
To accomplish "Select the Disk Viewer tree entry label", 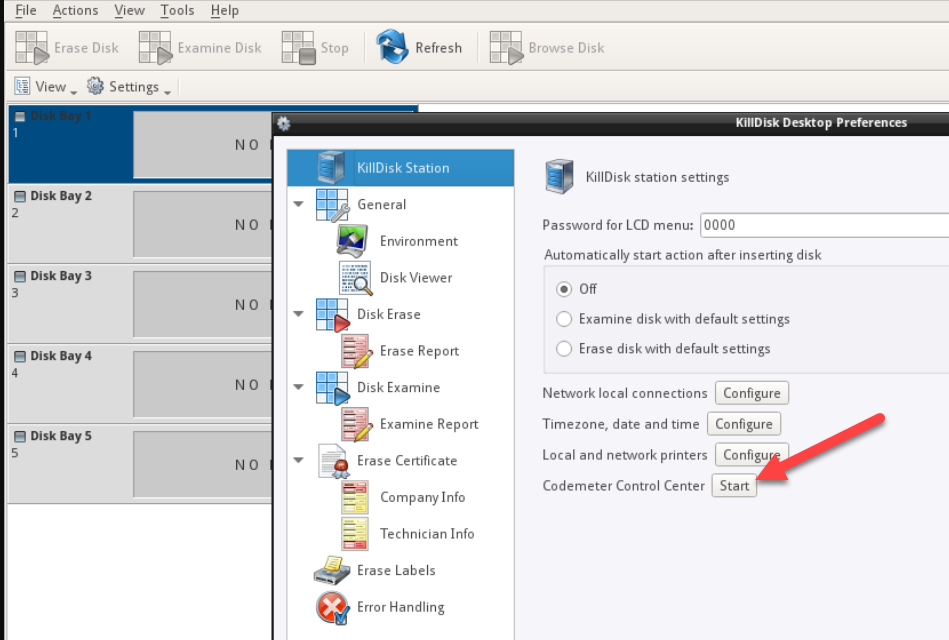I will pyautogui.click(x=416, y=278).
